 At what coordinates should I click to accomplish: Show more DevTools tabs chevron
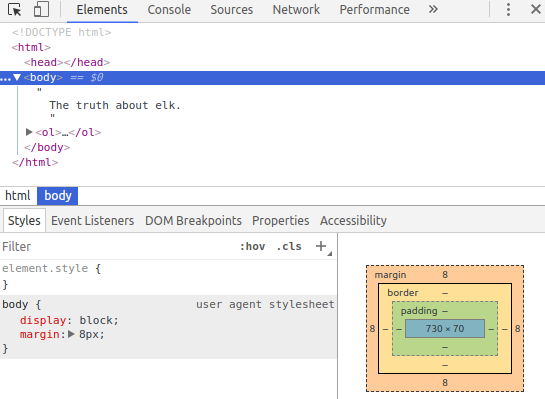click(433, 9)
